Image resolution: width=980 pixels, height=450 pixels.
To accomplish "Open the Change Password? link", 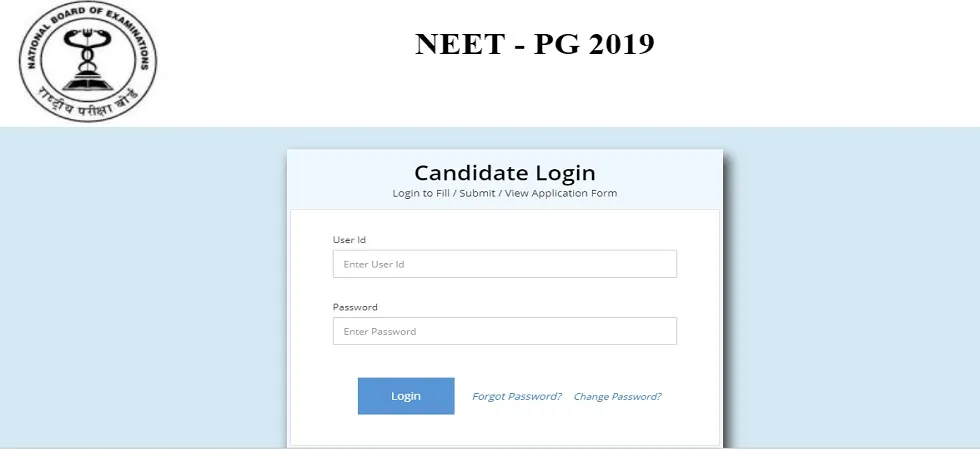I will [x=618, y=396].
